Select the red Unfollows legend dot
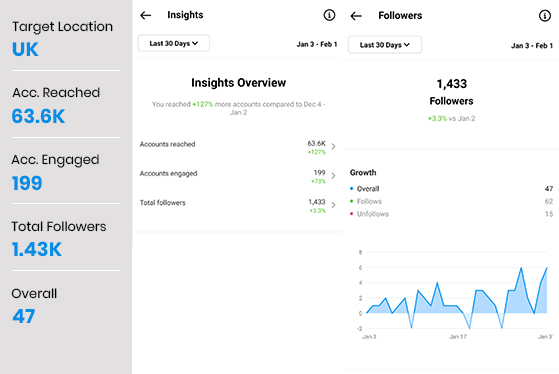This screenshot has width=559, height=374. tap(352, 214)
